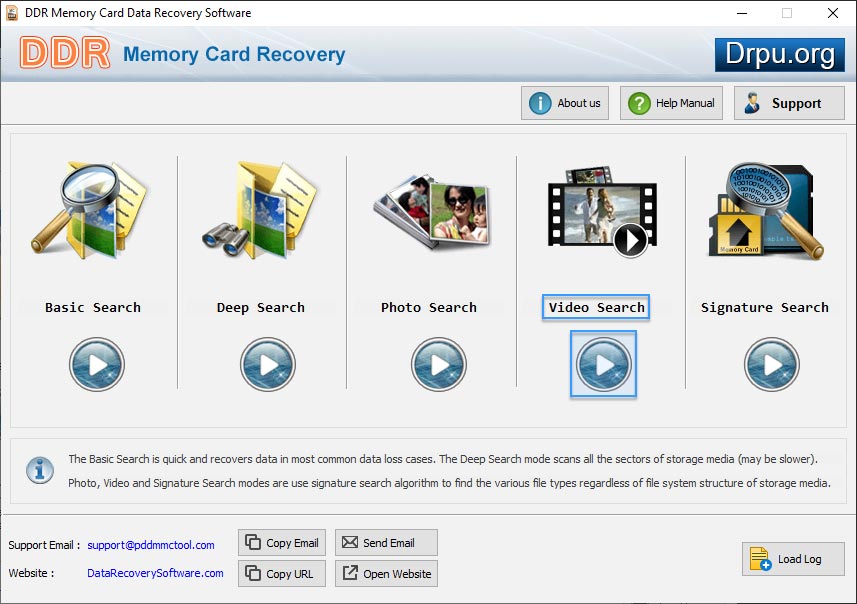Copy the website URL
This screenshot has height=604, width=857.
click(x=282, y=574)
